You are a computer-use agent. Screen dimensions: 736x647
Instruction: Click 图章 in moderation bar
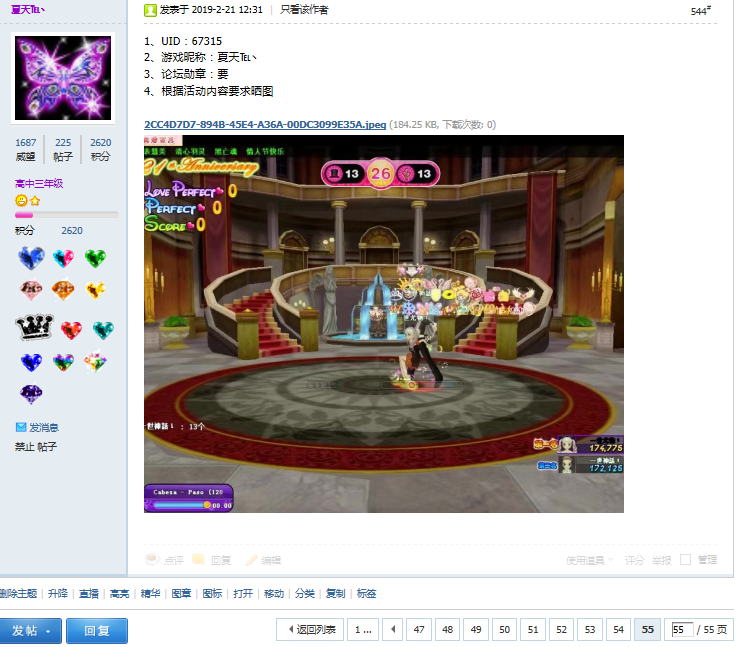pyautogui.click(x=181, y=593)
